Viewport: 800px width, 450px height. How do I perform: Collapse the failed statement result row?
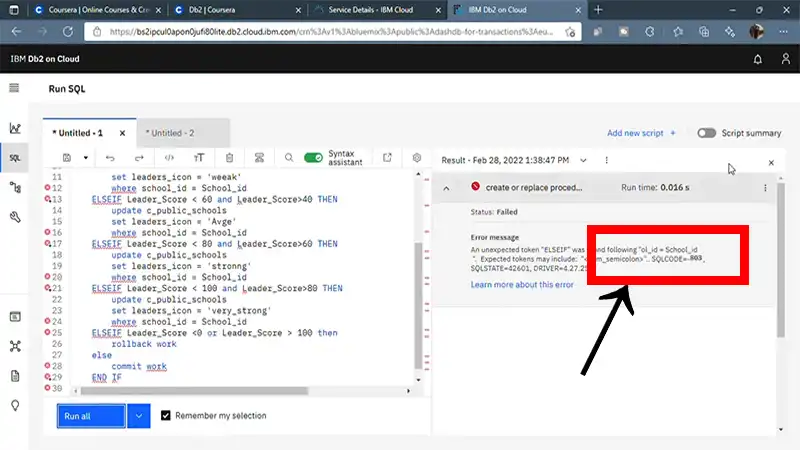446,188
